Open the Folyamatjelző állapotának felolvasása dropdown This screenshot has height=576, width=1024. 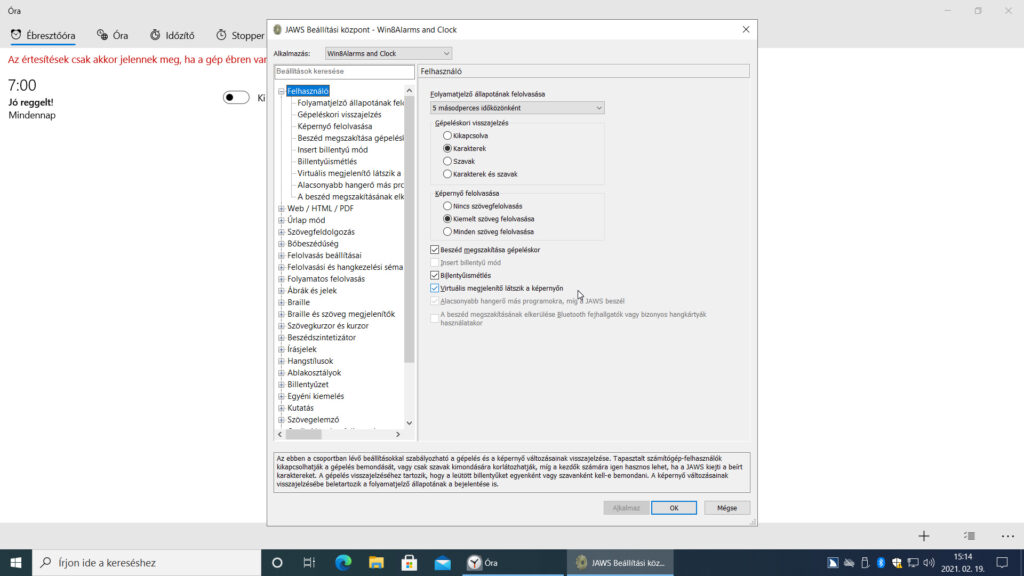(x=517, y=108)
